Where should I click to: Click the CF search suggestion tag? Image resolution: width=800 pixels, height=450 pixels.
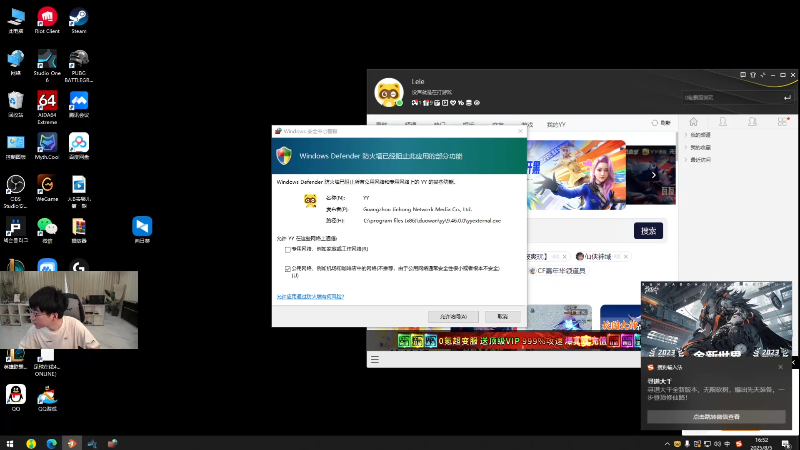[x=559, y=271]
